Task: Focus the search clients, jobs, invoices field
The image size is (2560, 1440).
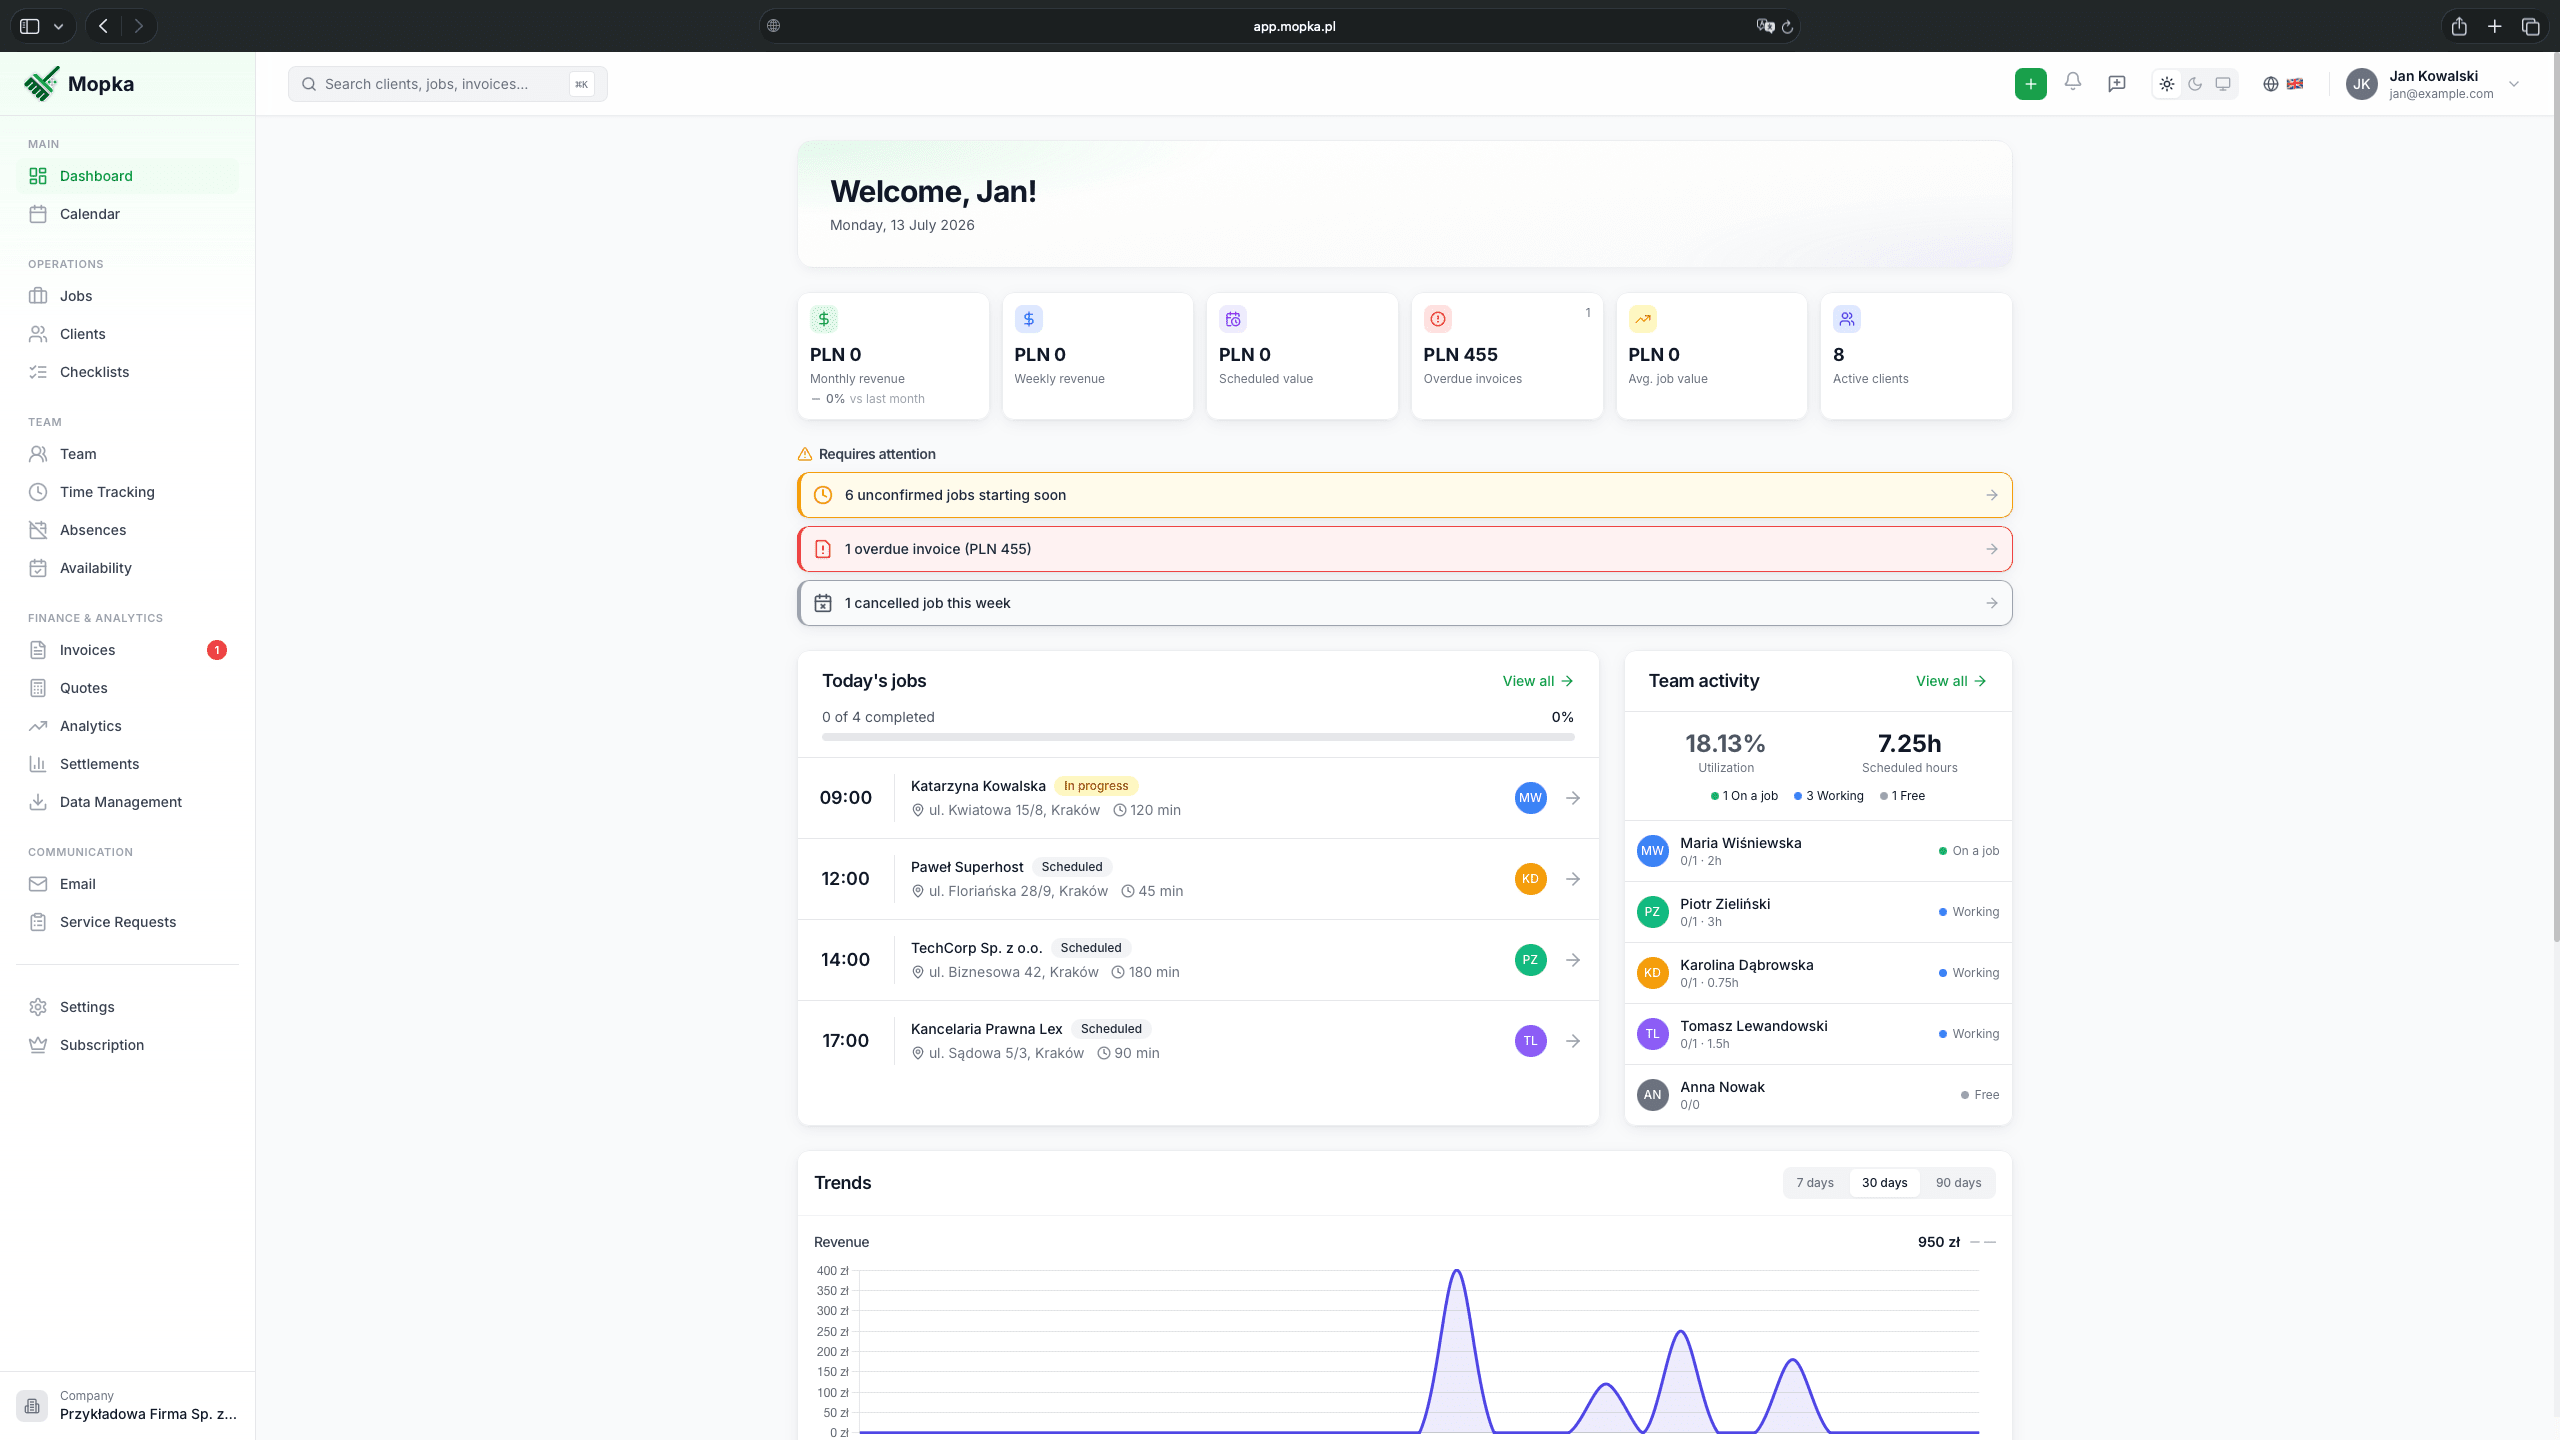Action: tap(448, 84)
